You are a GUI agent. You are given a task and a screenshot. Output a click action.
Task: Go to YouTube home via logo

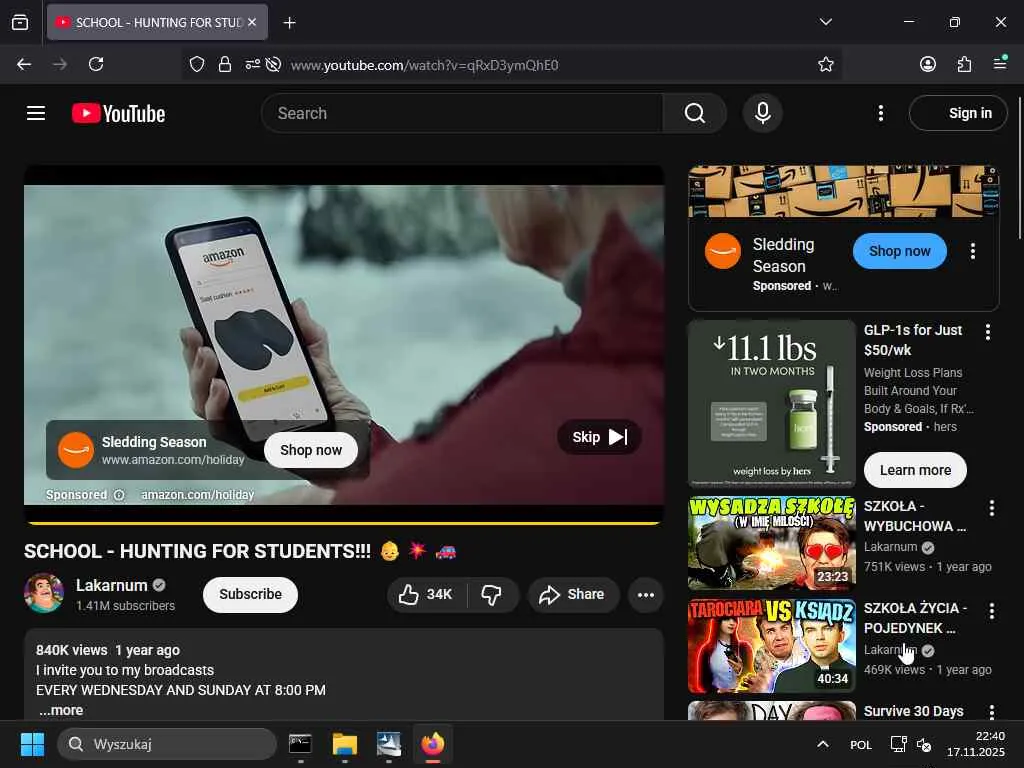[x=118, y=114]
